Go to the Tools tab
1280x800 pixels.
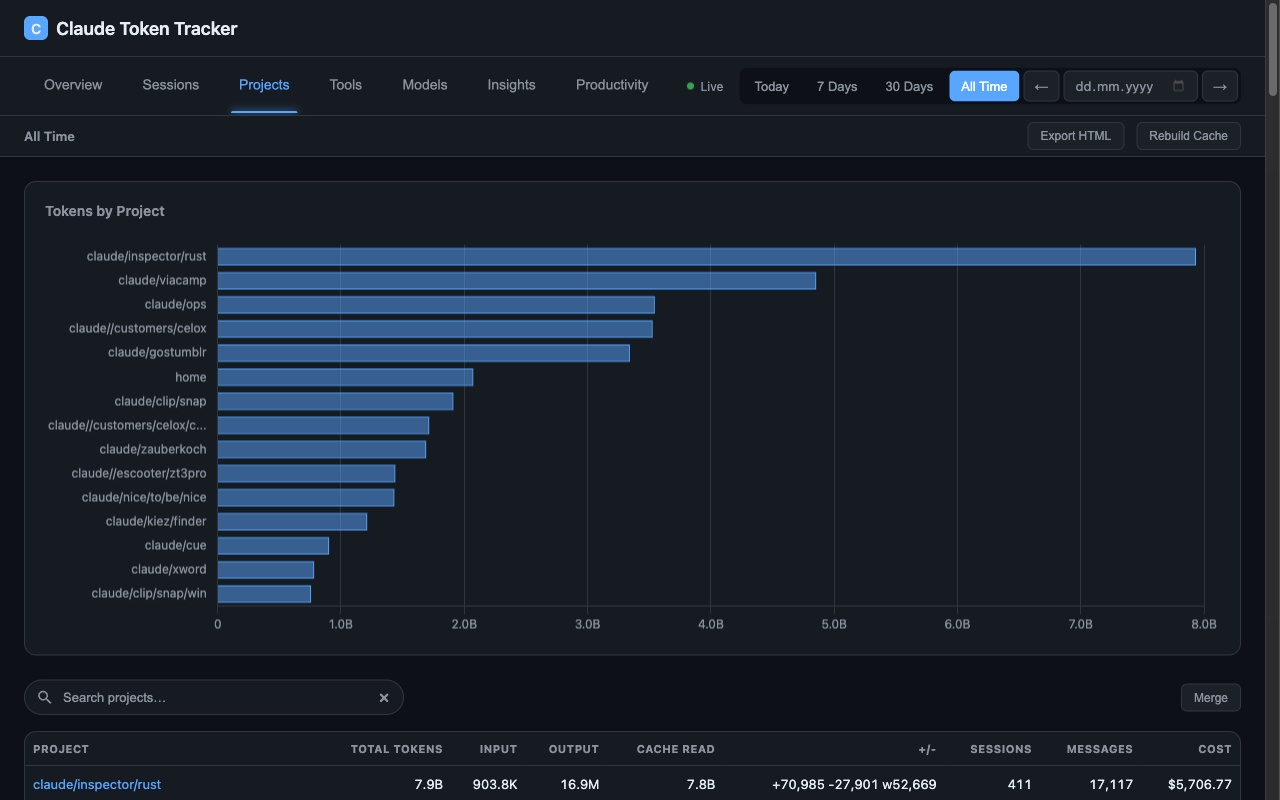coord(346,85)
